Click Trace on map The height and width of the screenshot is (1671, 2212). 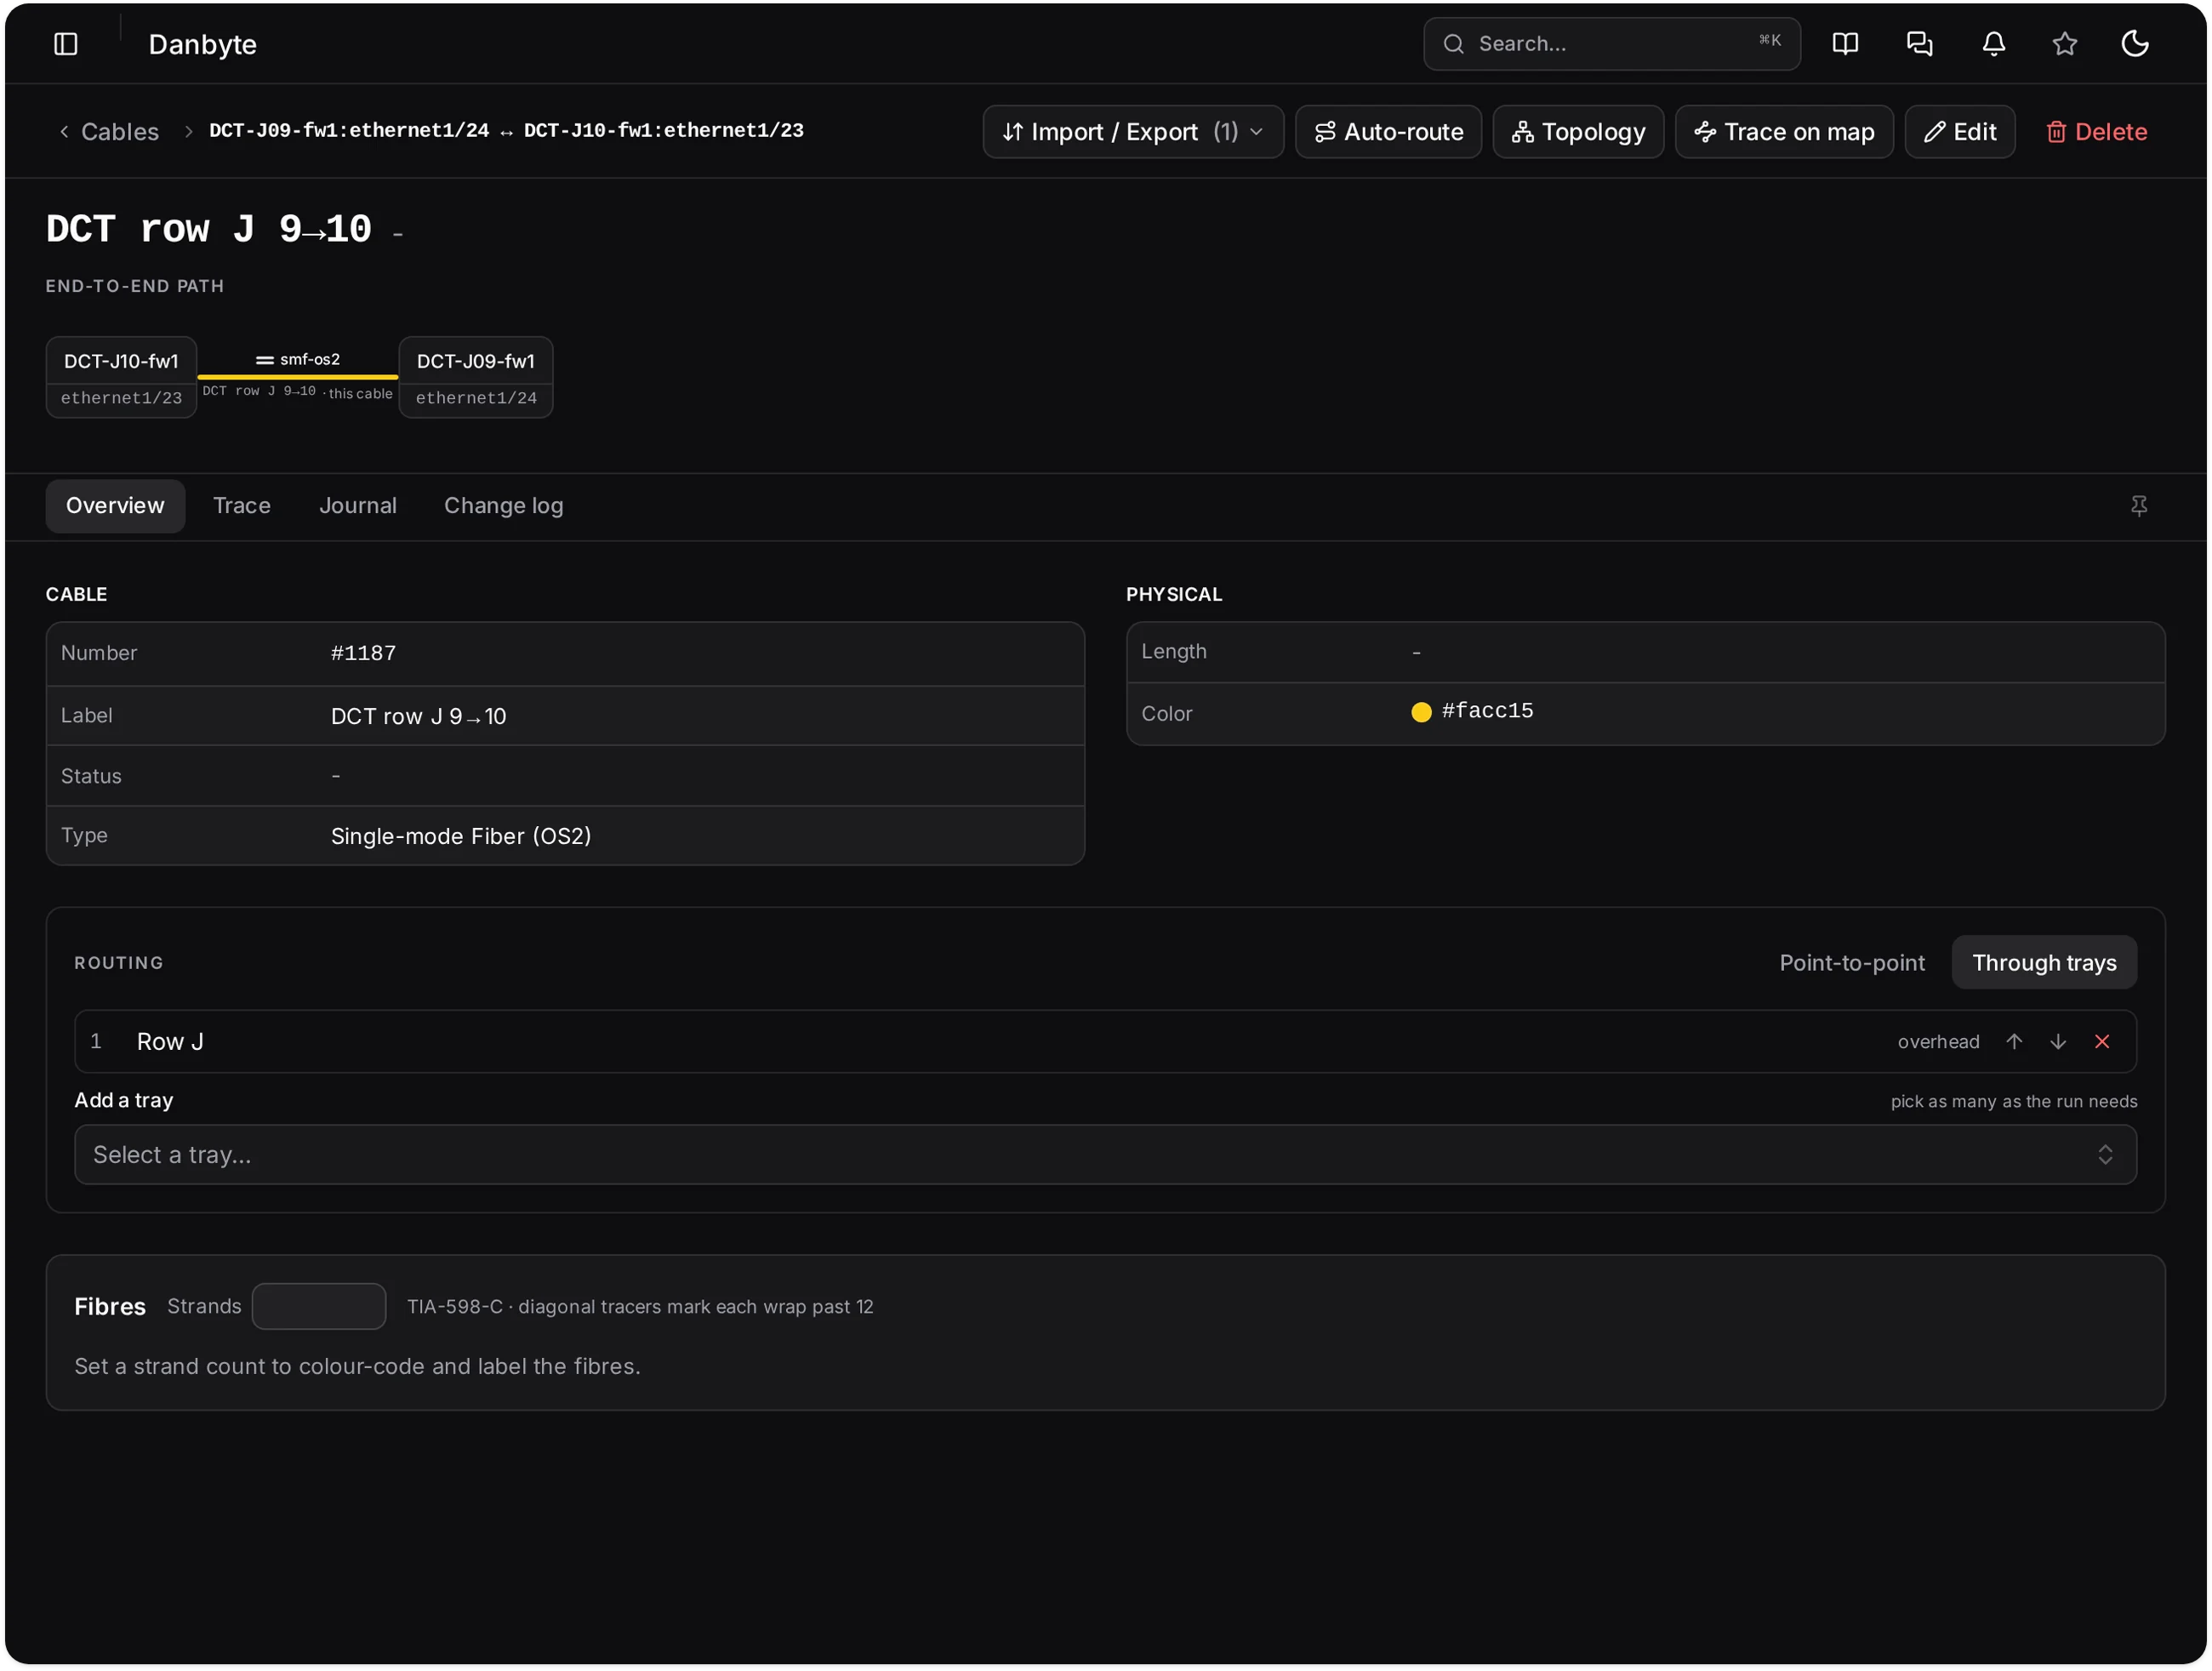1783,132
